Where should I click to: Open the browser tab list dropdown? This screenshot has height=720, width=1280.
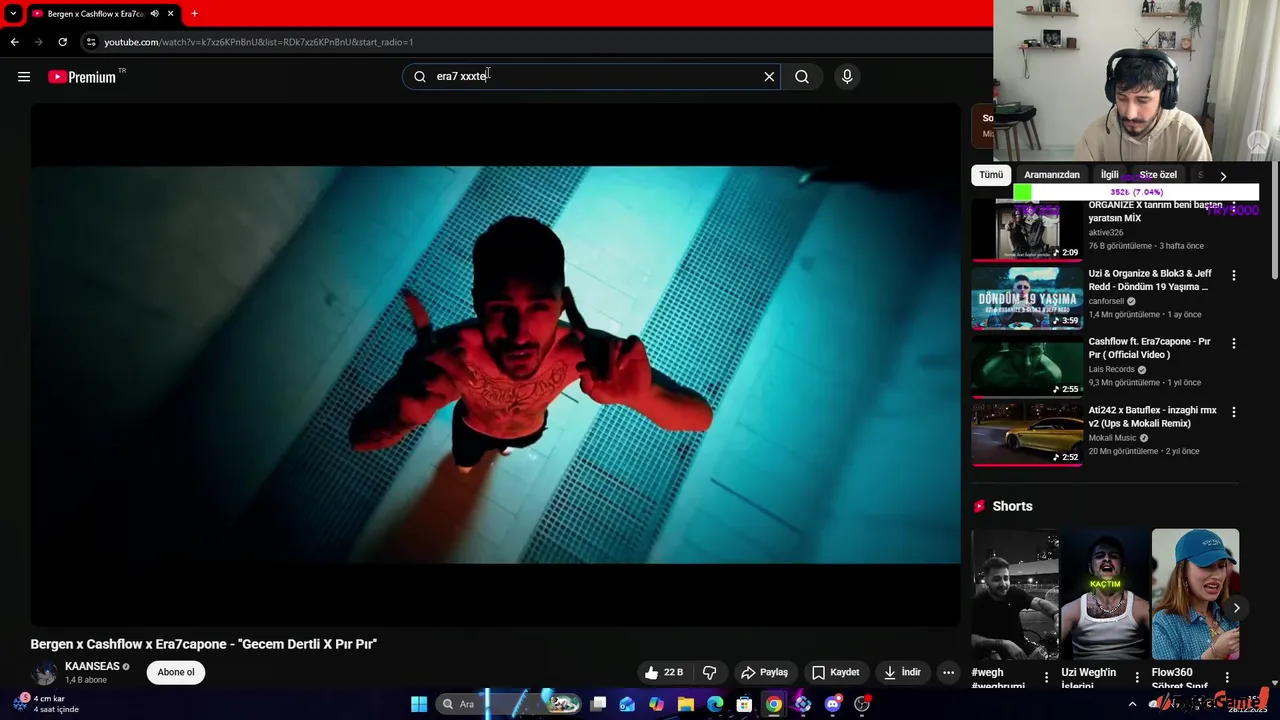point(13,14)
